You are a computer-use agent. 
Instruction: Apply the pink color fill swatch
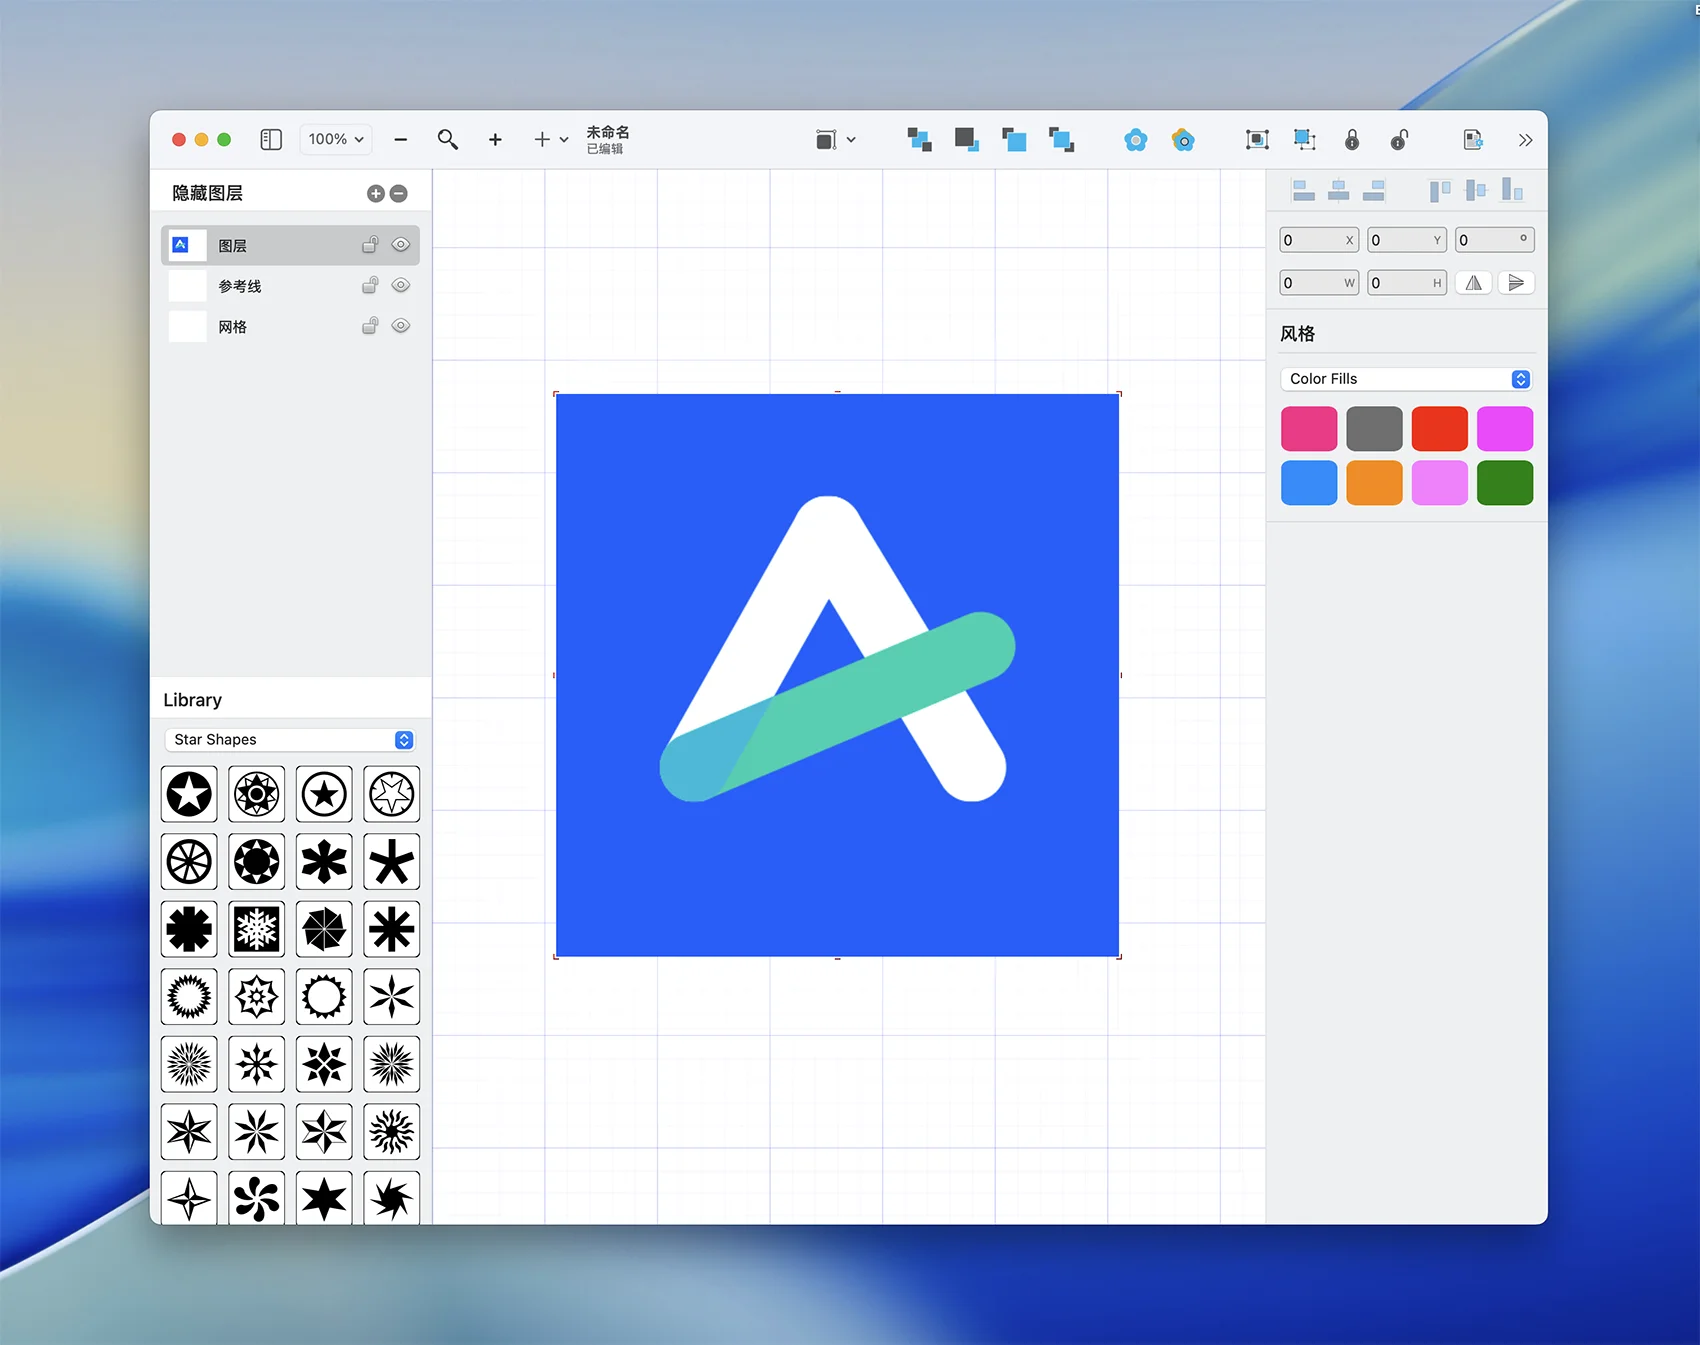pyautogui.click(x=1309, y=429)
